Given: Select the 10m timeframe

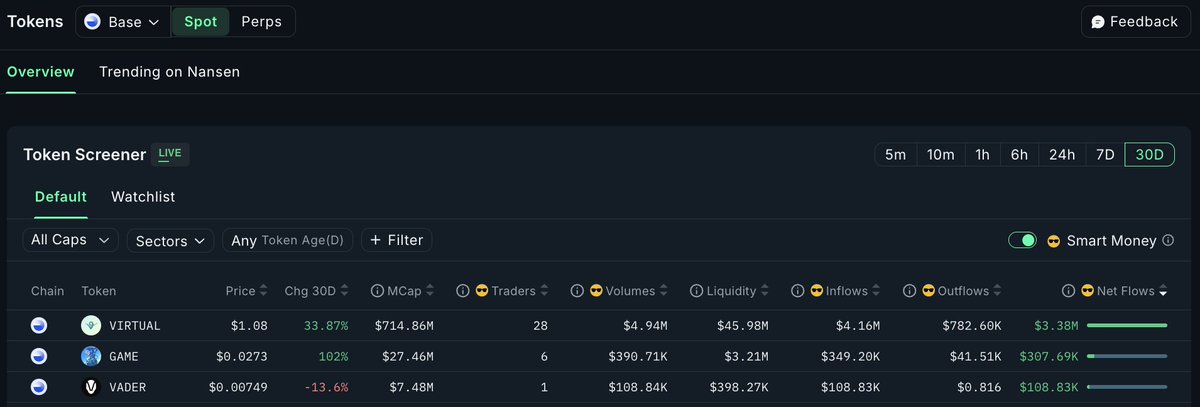Looking at the screenshot, I should coord(941,155).
